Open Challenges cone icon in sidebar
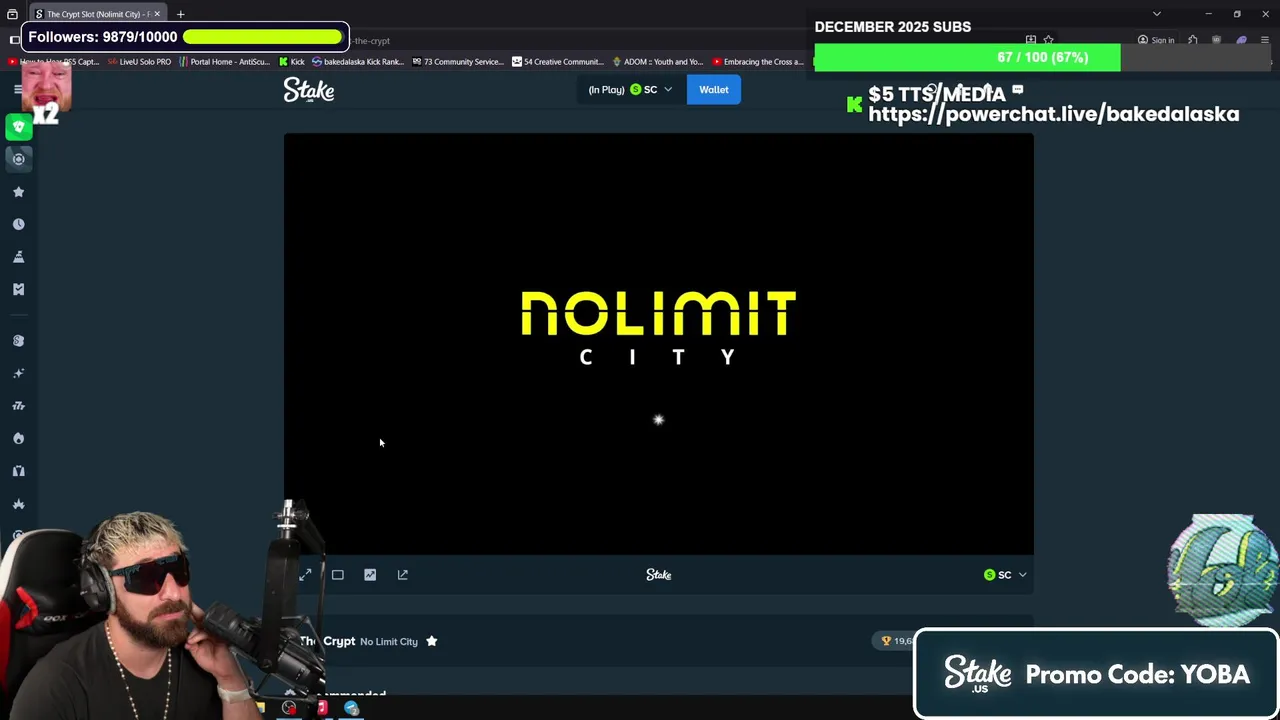The image size is (1280, 720). tap(18, 257)
